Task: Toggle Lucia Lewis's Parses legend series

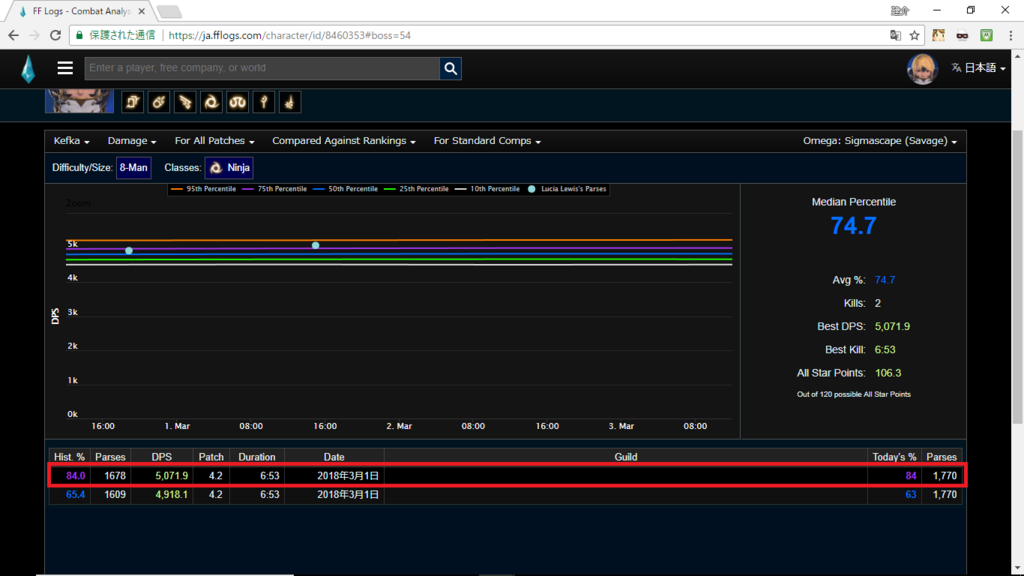Action: (x=567, y=189)
